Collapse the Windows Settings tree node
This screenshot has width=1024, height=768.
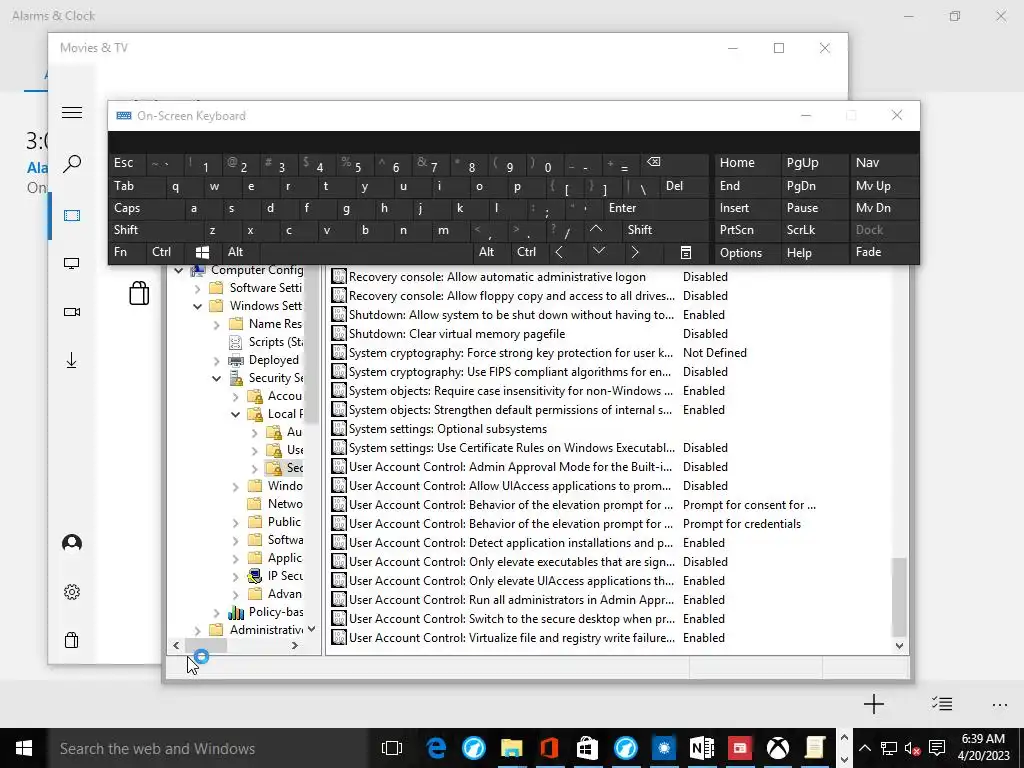pos(197,306)
